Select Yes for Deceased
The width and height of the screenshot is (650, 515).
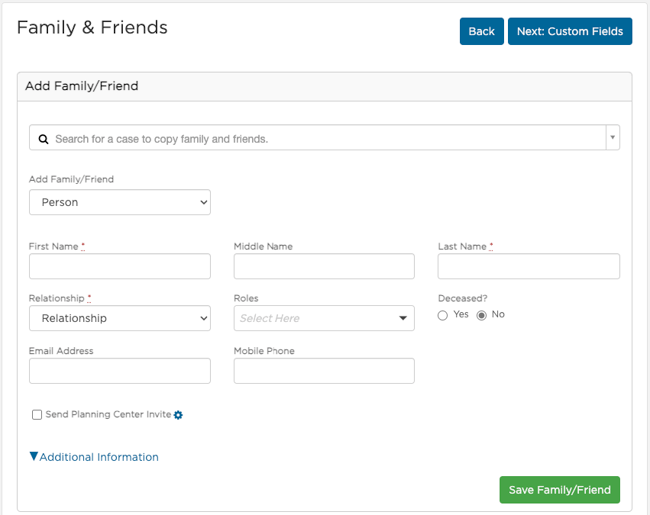tap(443, 315)
